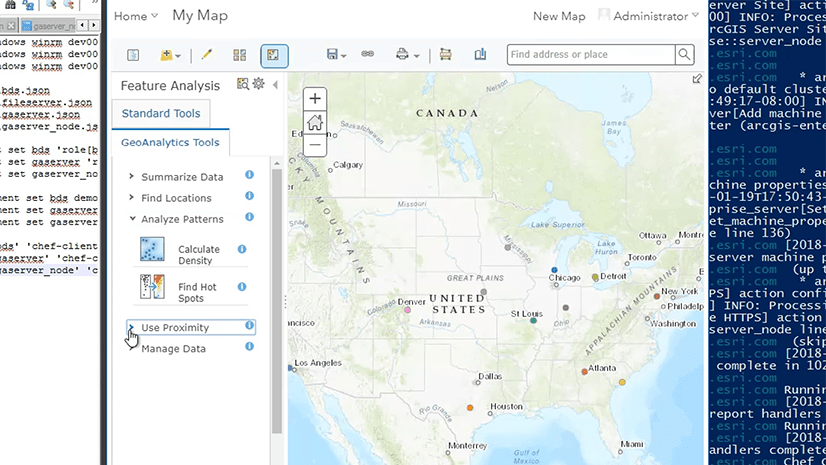Select the gaserver_node tab in editor
Viewport: 826px width, 465px height.
(x=49, y=25)
